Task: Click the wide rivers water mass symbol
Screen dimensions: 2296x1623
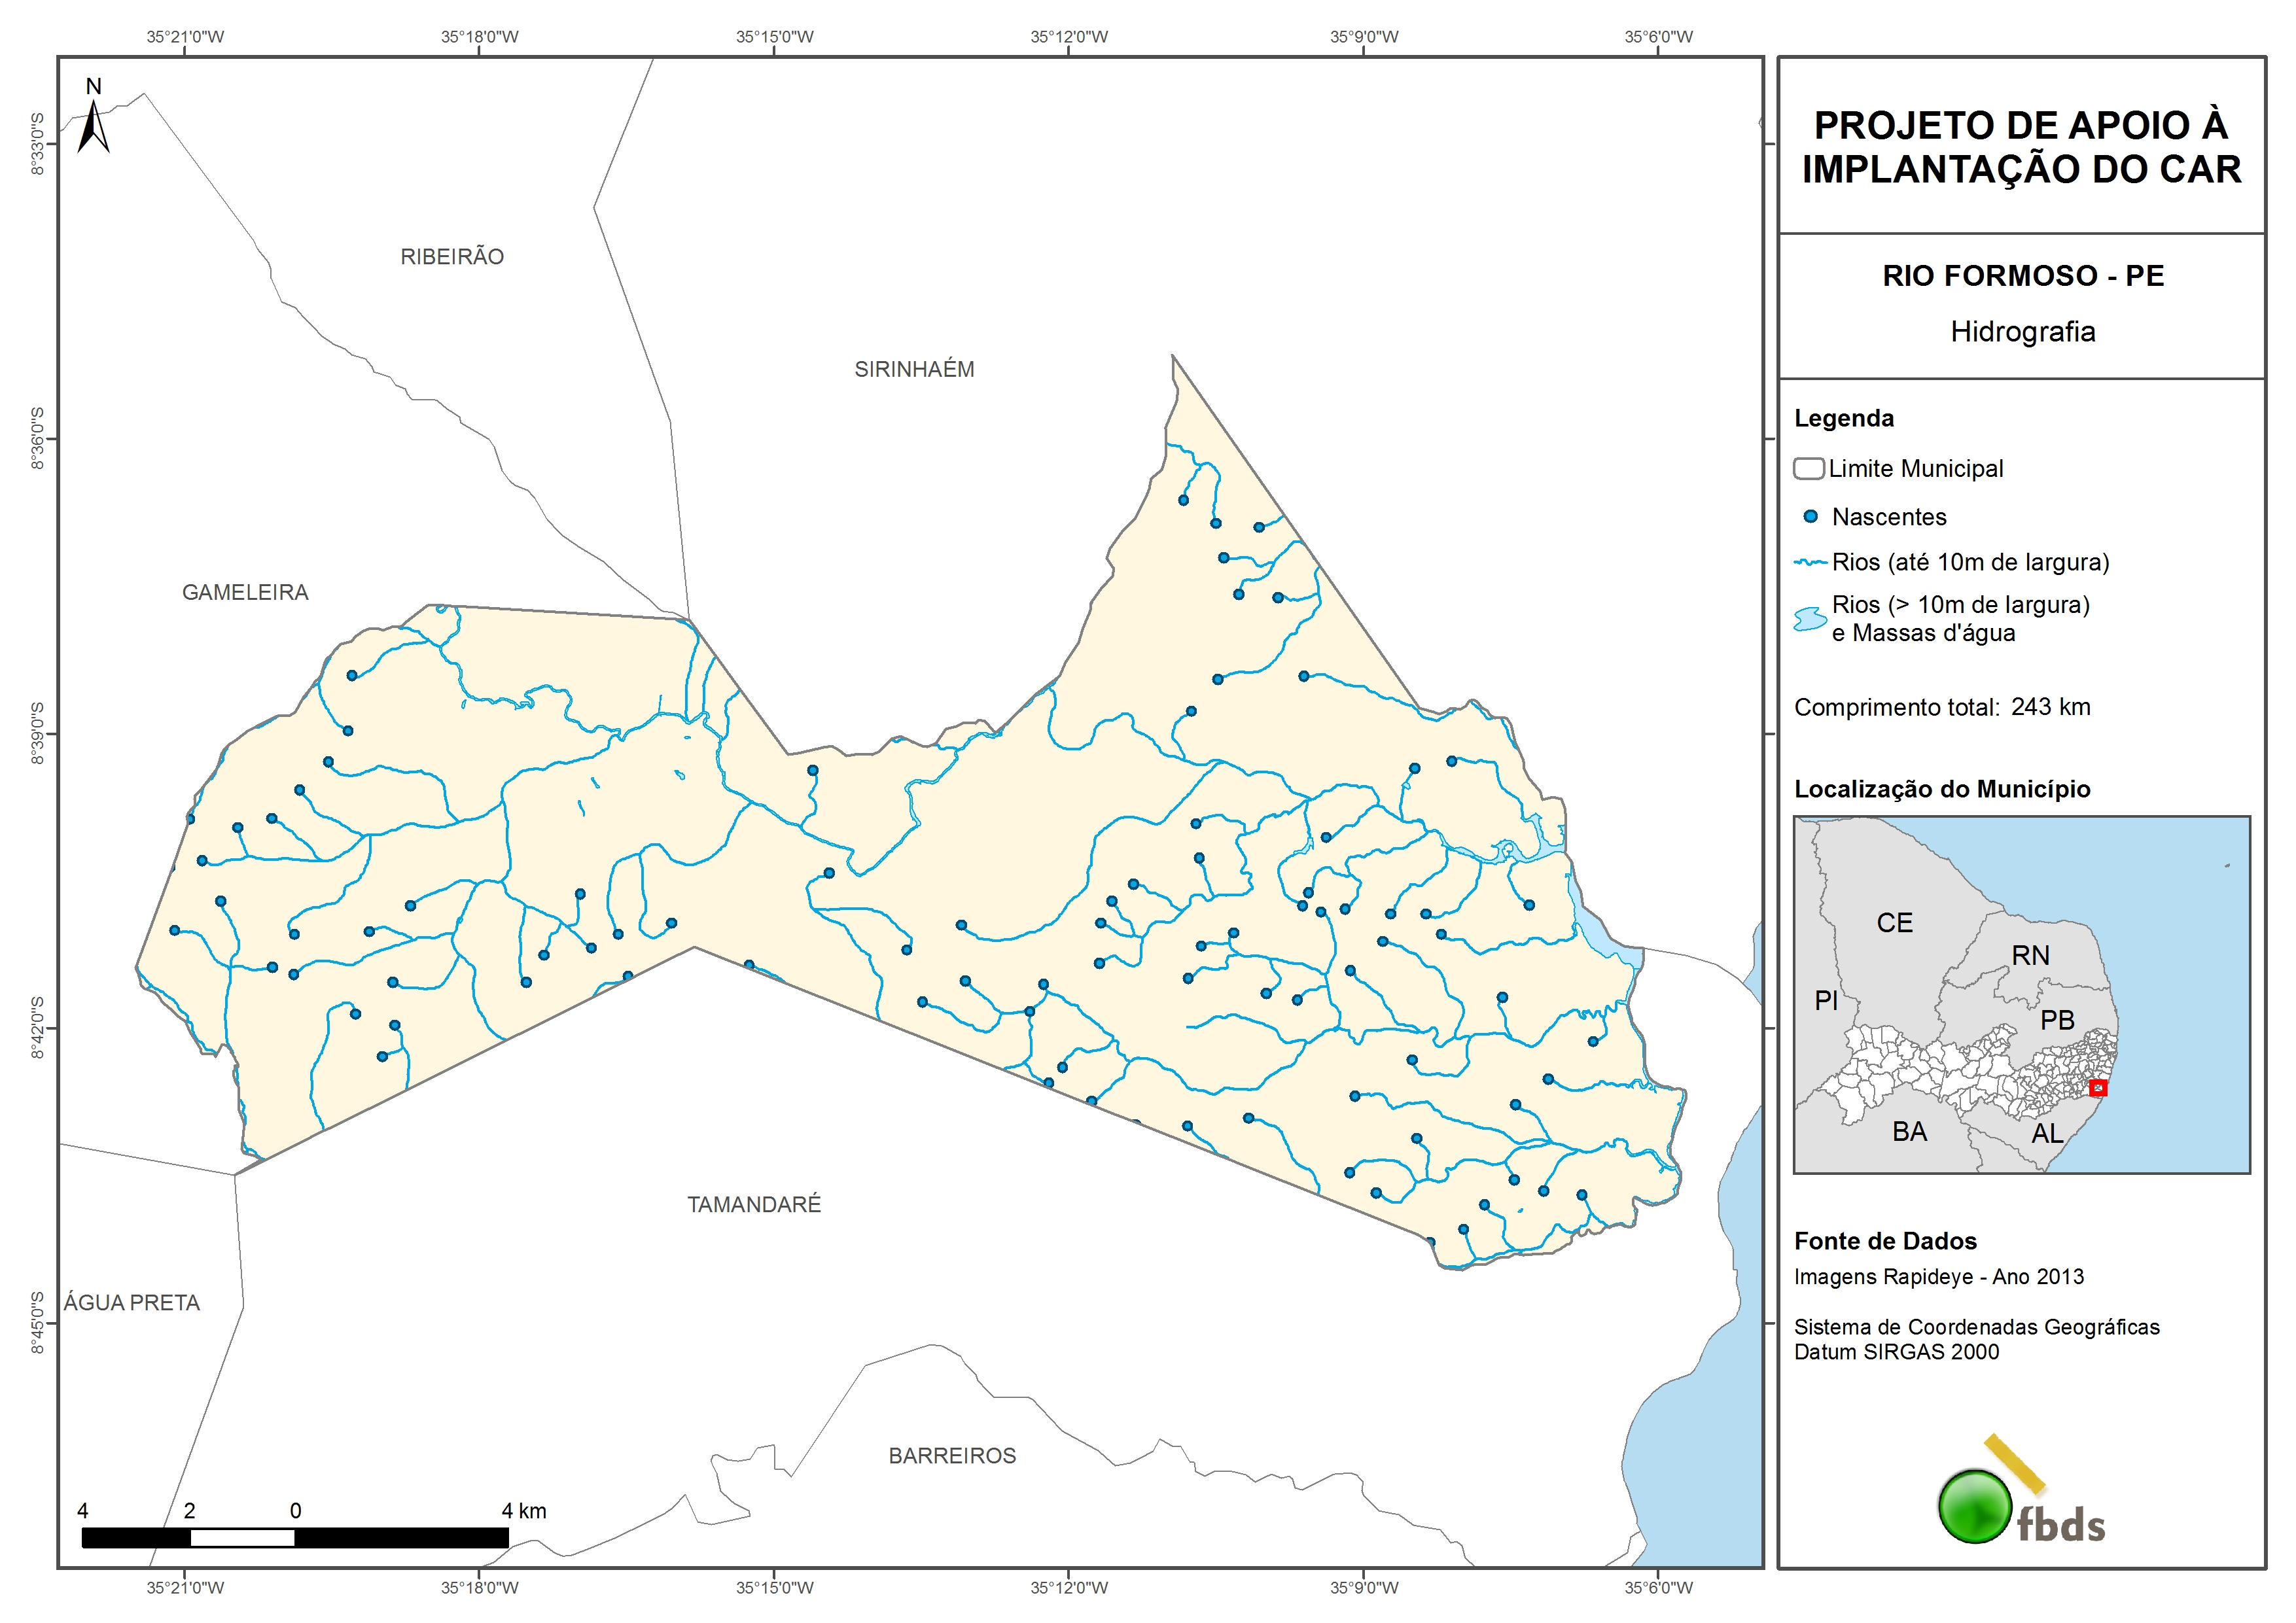Action: click(1810, 619)
